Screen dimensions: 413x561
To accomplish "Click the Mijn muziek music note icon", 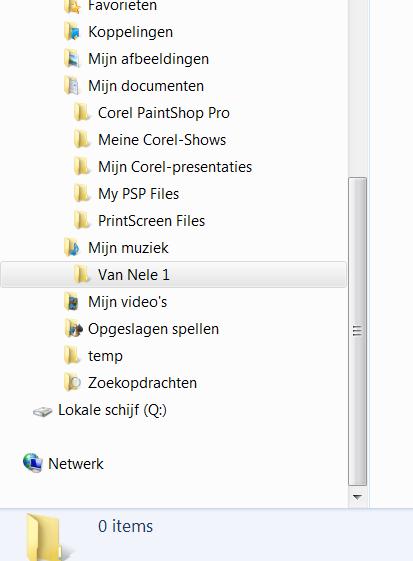I will (72, 248).
